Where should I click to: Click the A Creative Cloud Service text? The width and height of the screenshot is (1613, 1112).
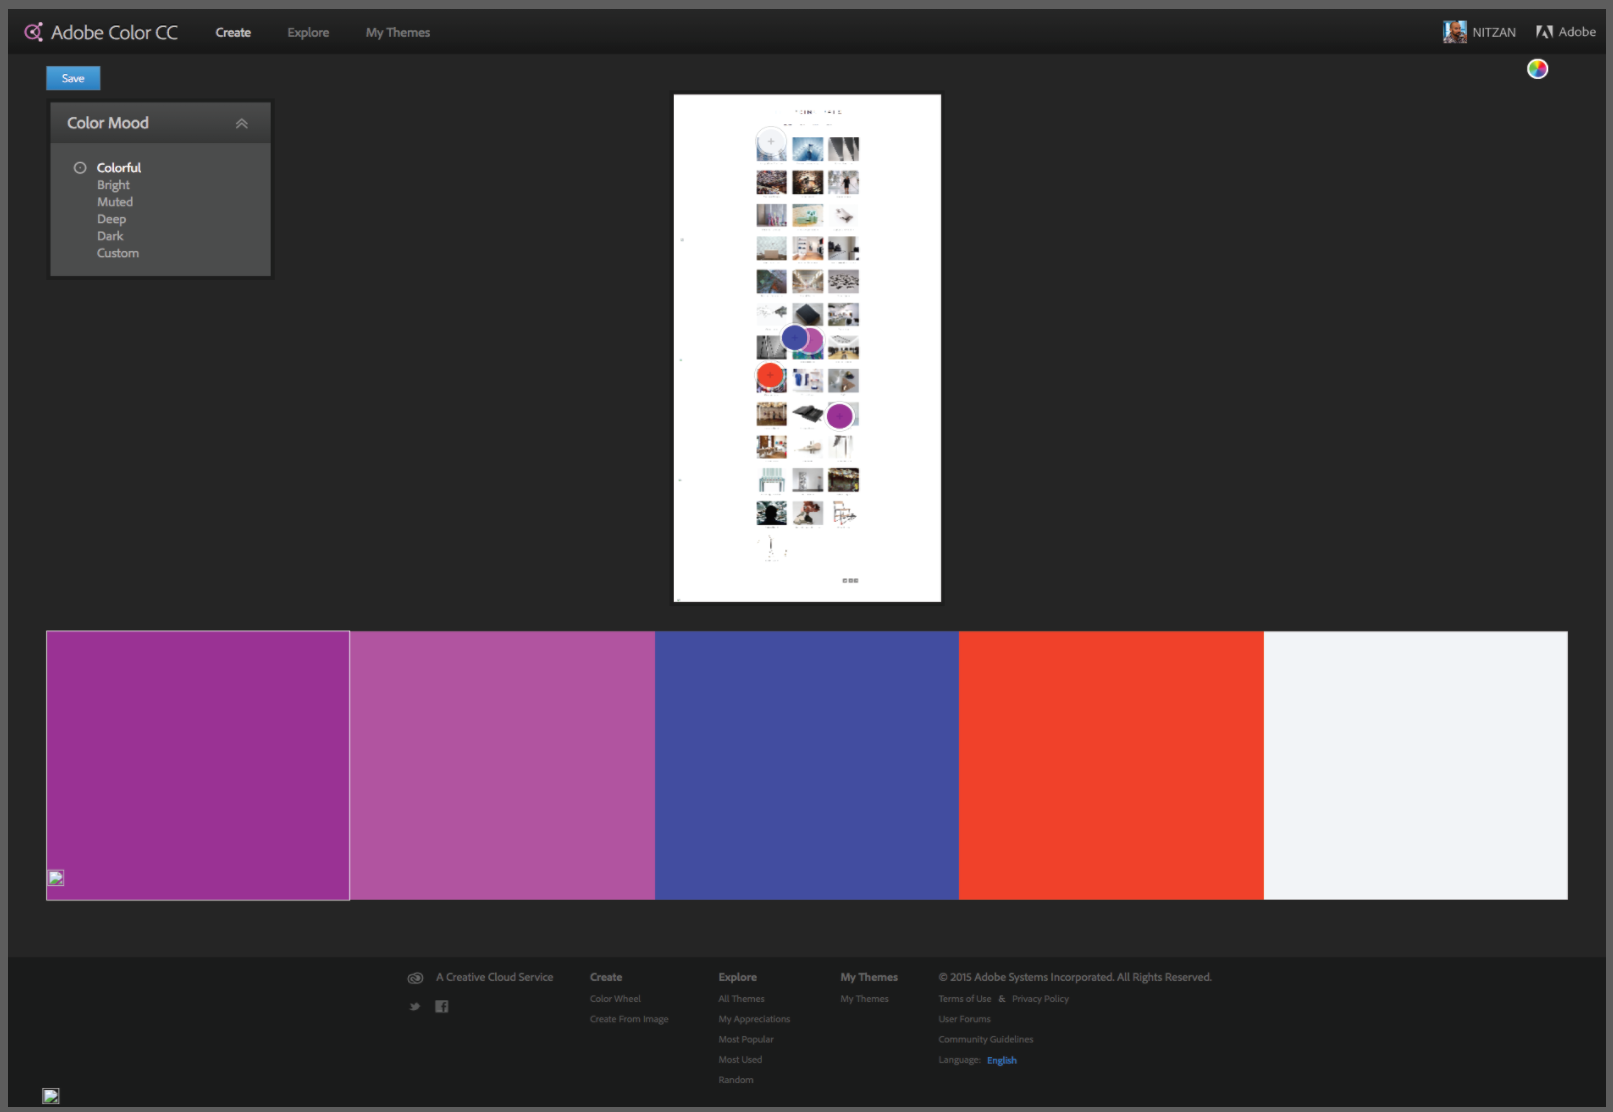(494, 977)
